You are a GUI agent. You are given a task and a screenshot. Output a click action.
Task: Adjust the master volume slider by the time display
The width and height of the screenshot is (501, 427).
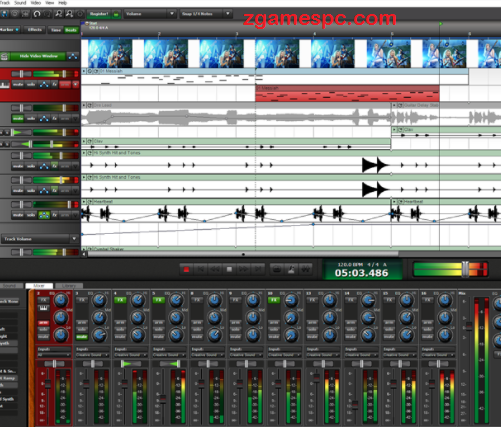click(465, 269)
